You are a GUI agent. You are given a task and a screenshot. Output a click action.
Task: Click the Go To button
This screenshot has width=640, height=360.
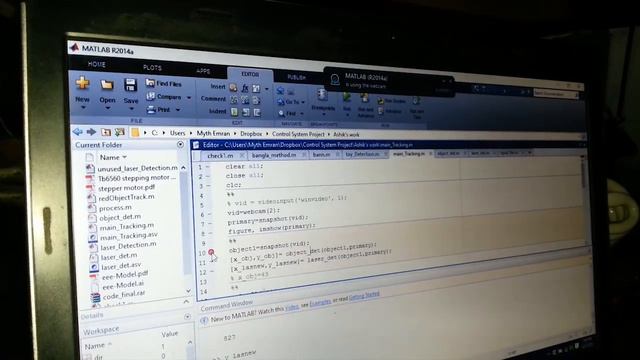[291, 102]
